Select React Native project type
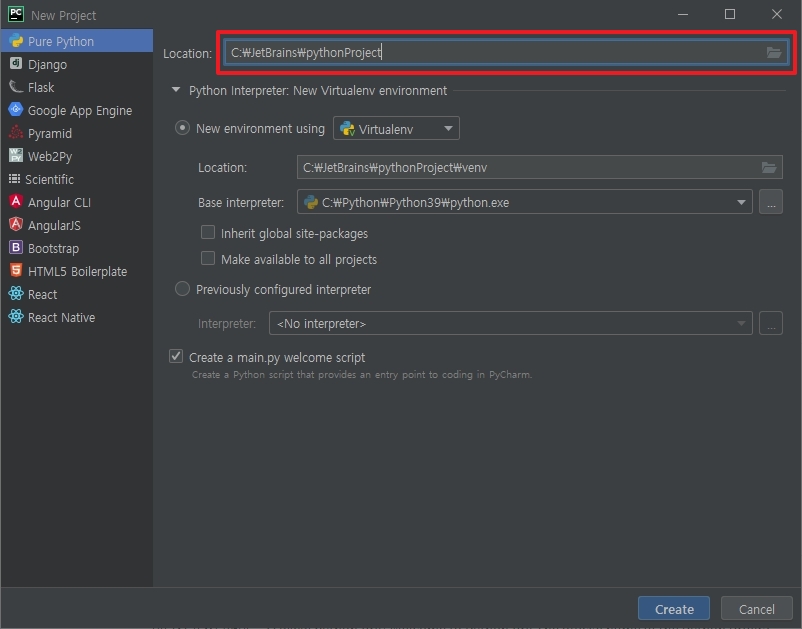 (x=77, y=317)
